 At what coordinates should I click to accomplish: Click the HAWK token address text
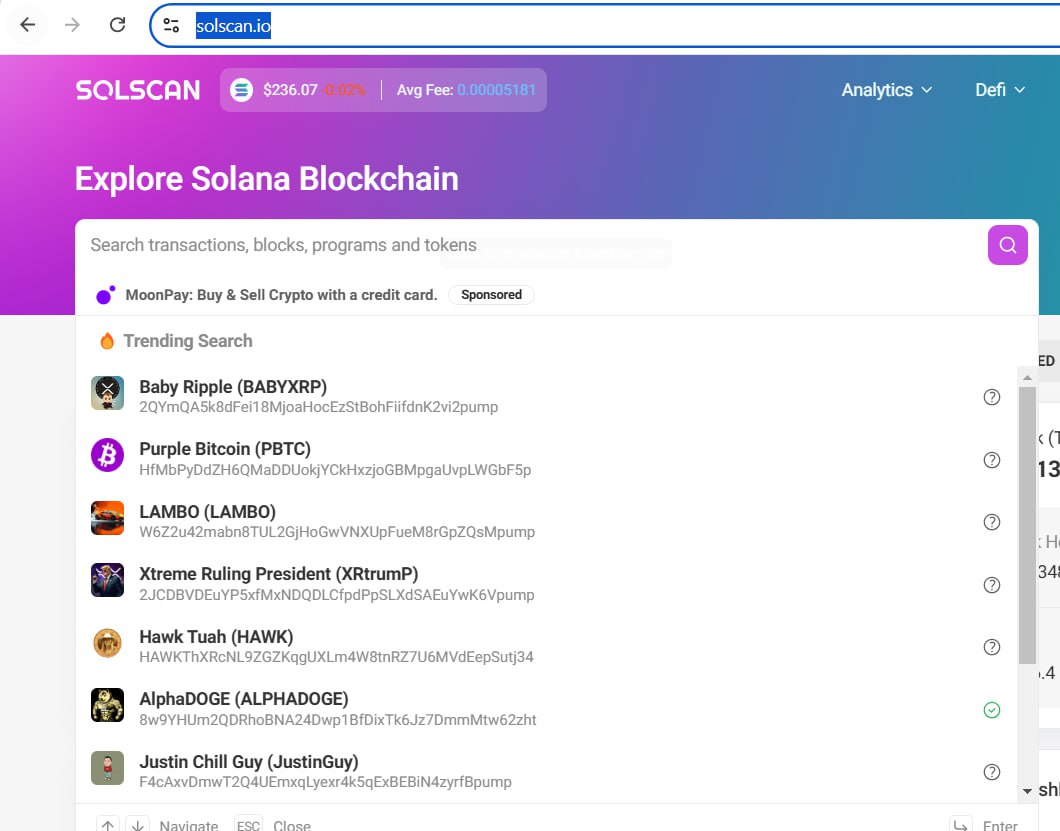point(336,657)
